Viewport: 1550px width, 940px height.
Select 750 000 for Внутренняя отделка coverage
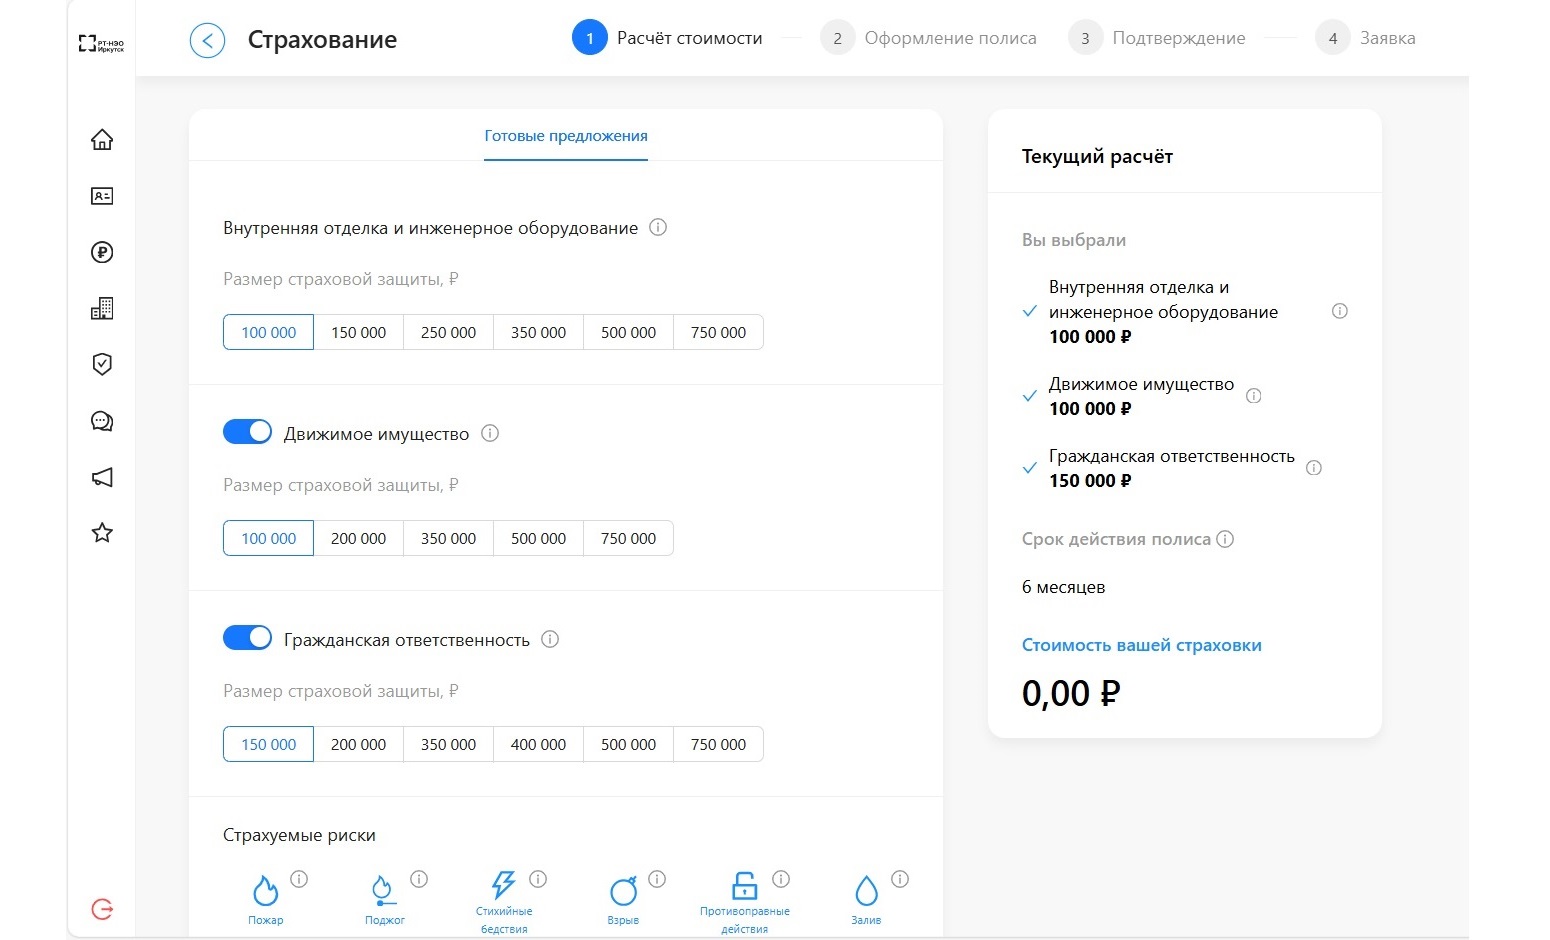pyautogui.click(x=719, y=332)
